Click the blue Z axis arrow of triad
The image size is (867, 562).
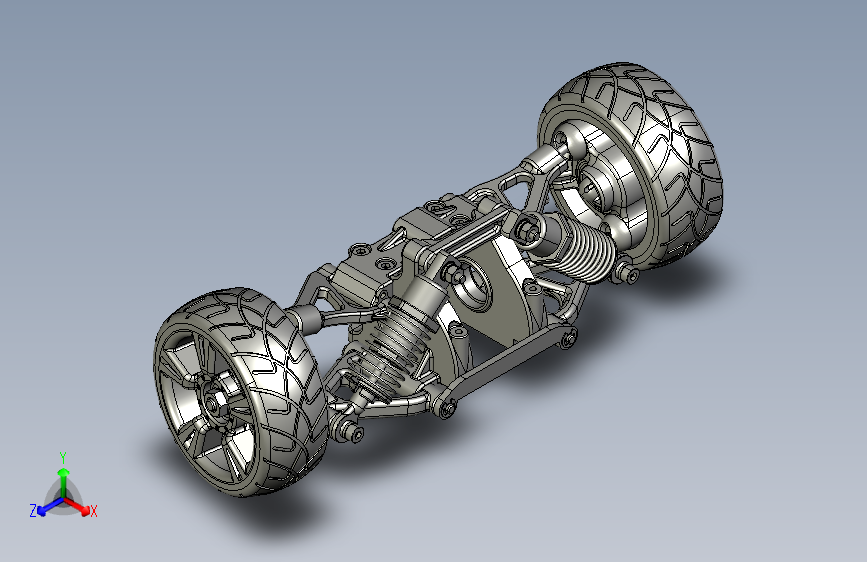click(50, 507)
